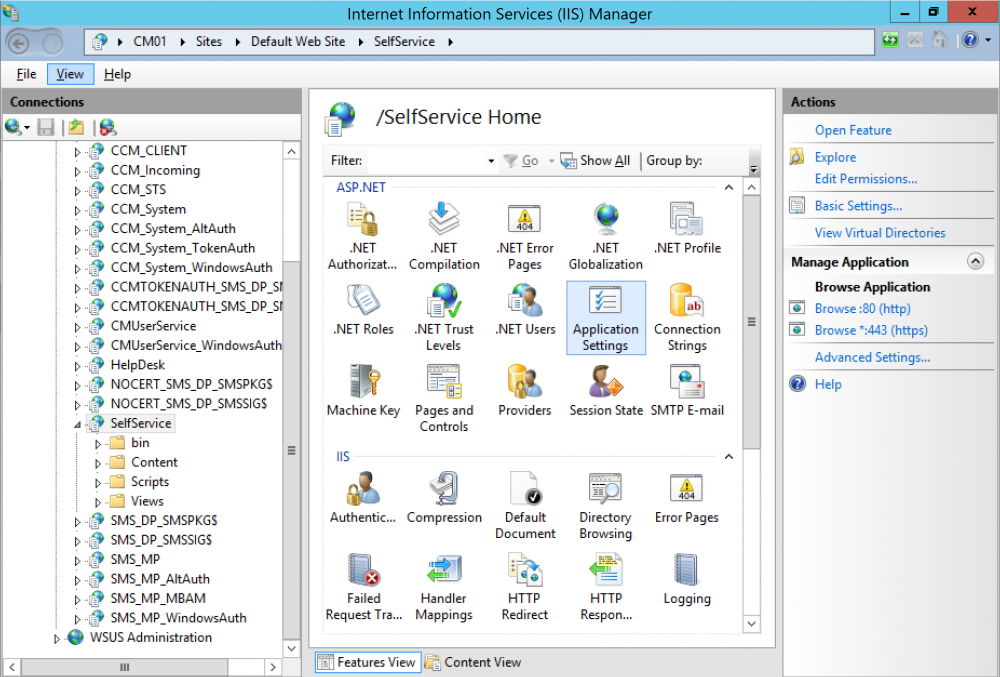Open the Default Document feature
Screen dimensions: 1000x677
pyautogui.click(x=525, y=506)
